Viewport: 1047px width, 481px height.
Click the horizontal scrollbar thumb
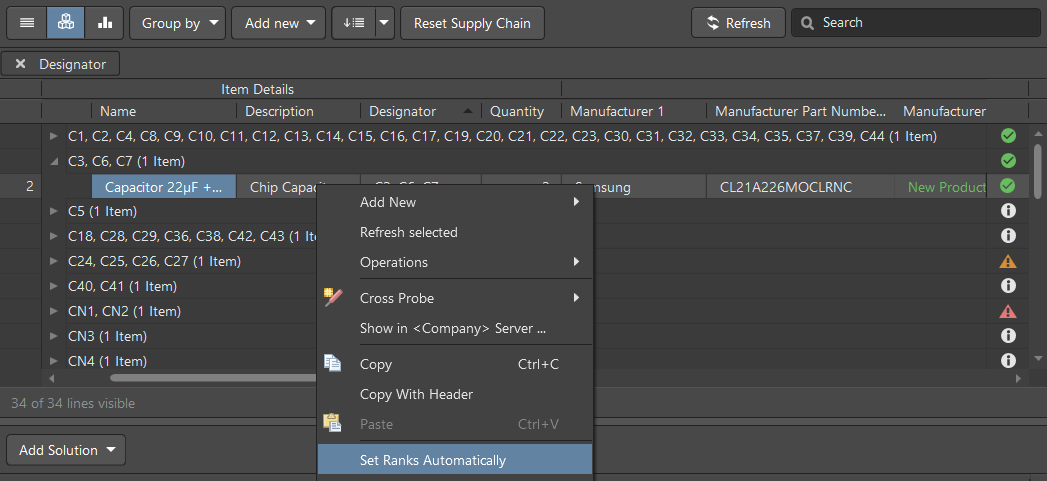point(214,378)
